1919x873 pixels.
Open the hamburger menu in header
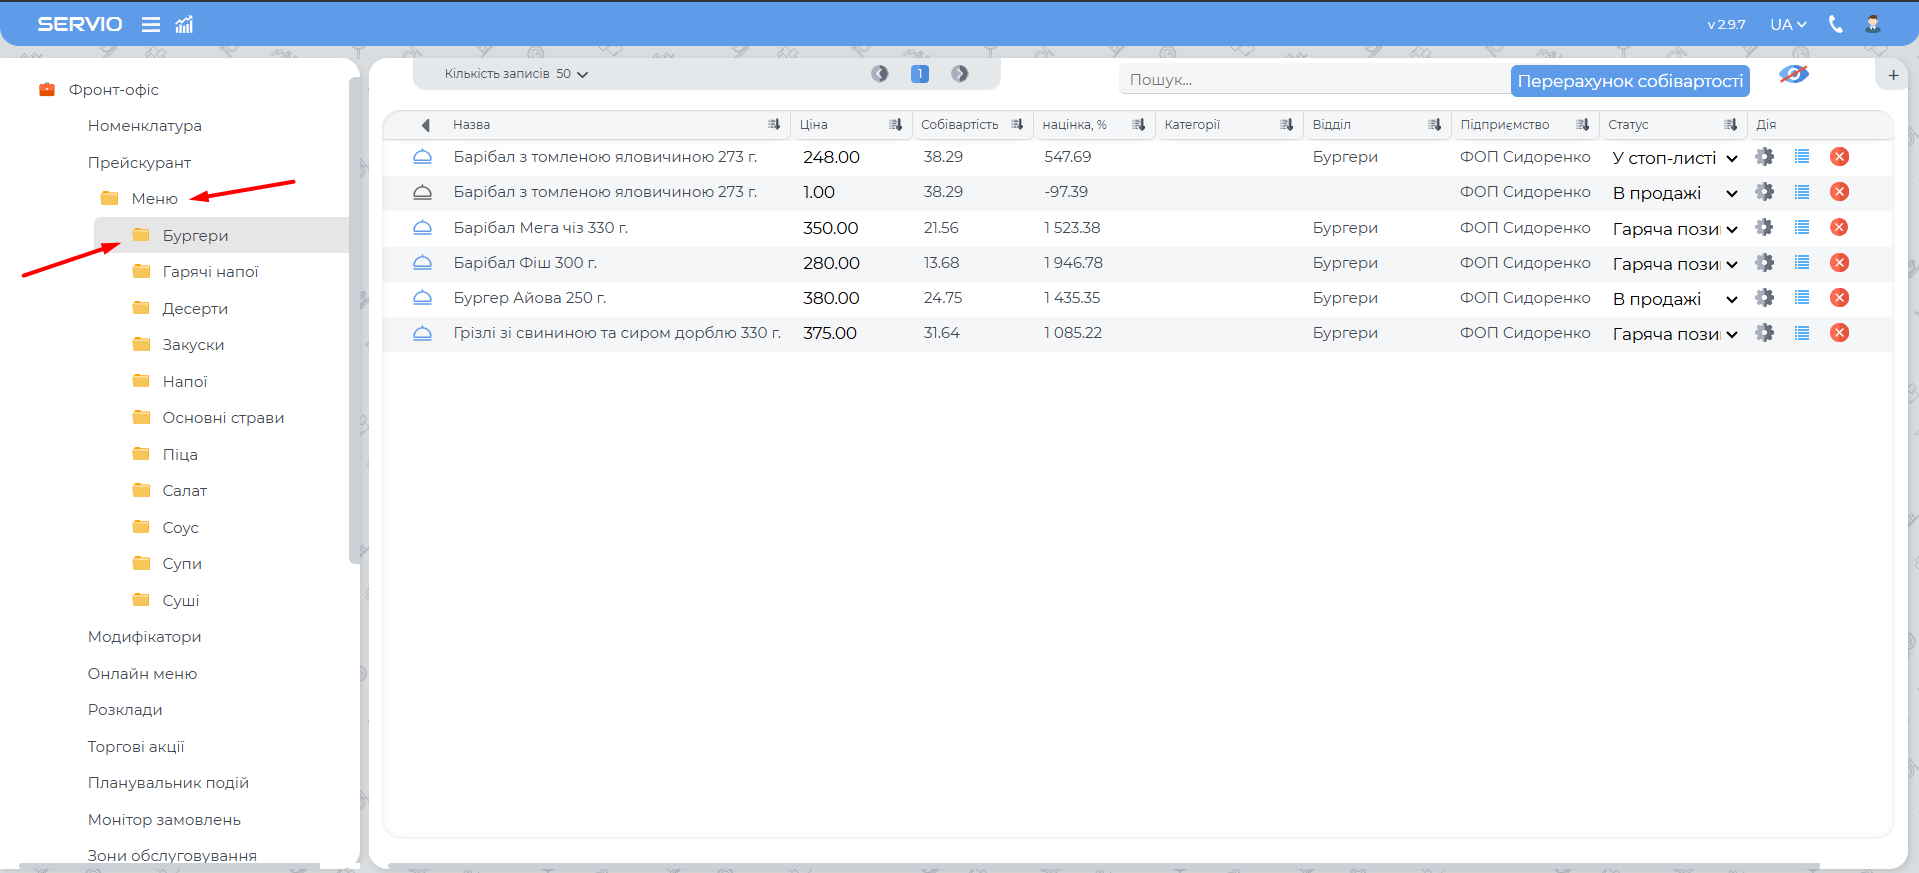coord(151,24)
